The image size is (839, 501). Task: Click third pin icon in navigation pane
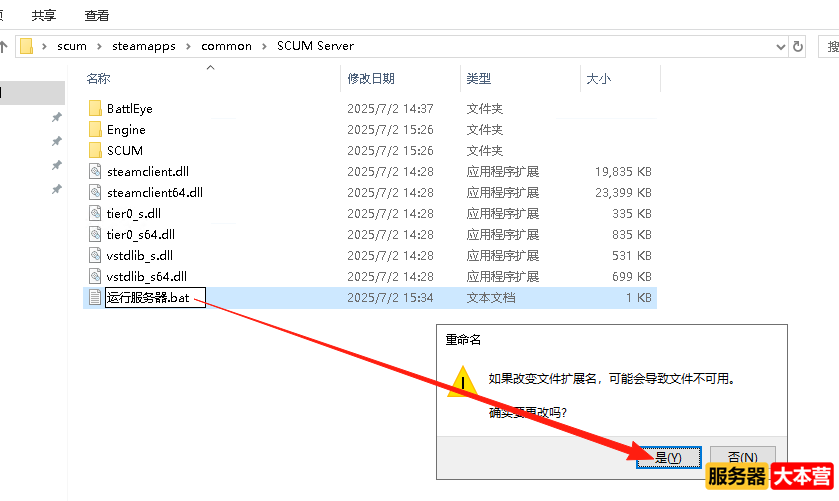(56, 165)
